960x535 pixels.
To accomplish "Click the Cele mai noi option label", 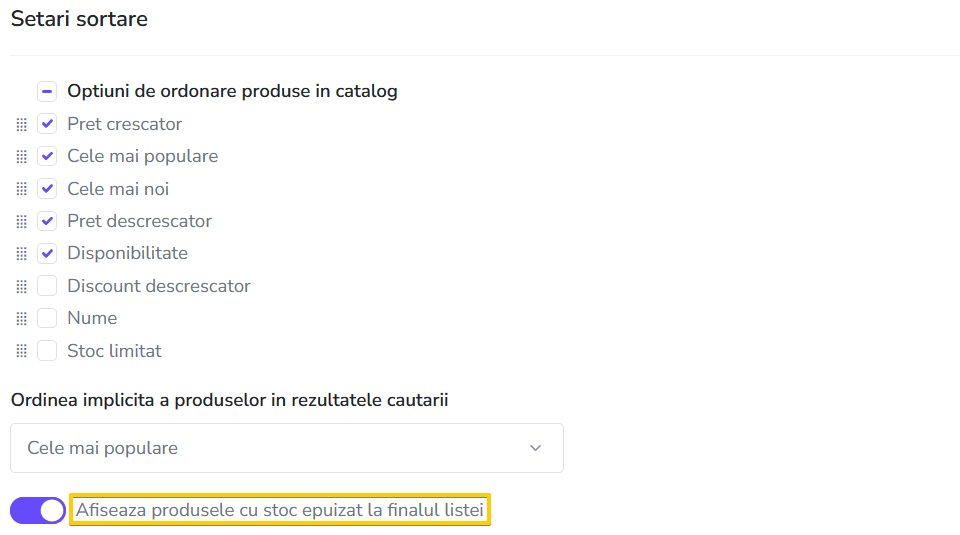I will pyautogui.click(x=118, y=189).
